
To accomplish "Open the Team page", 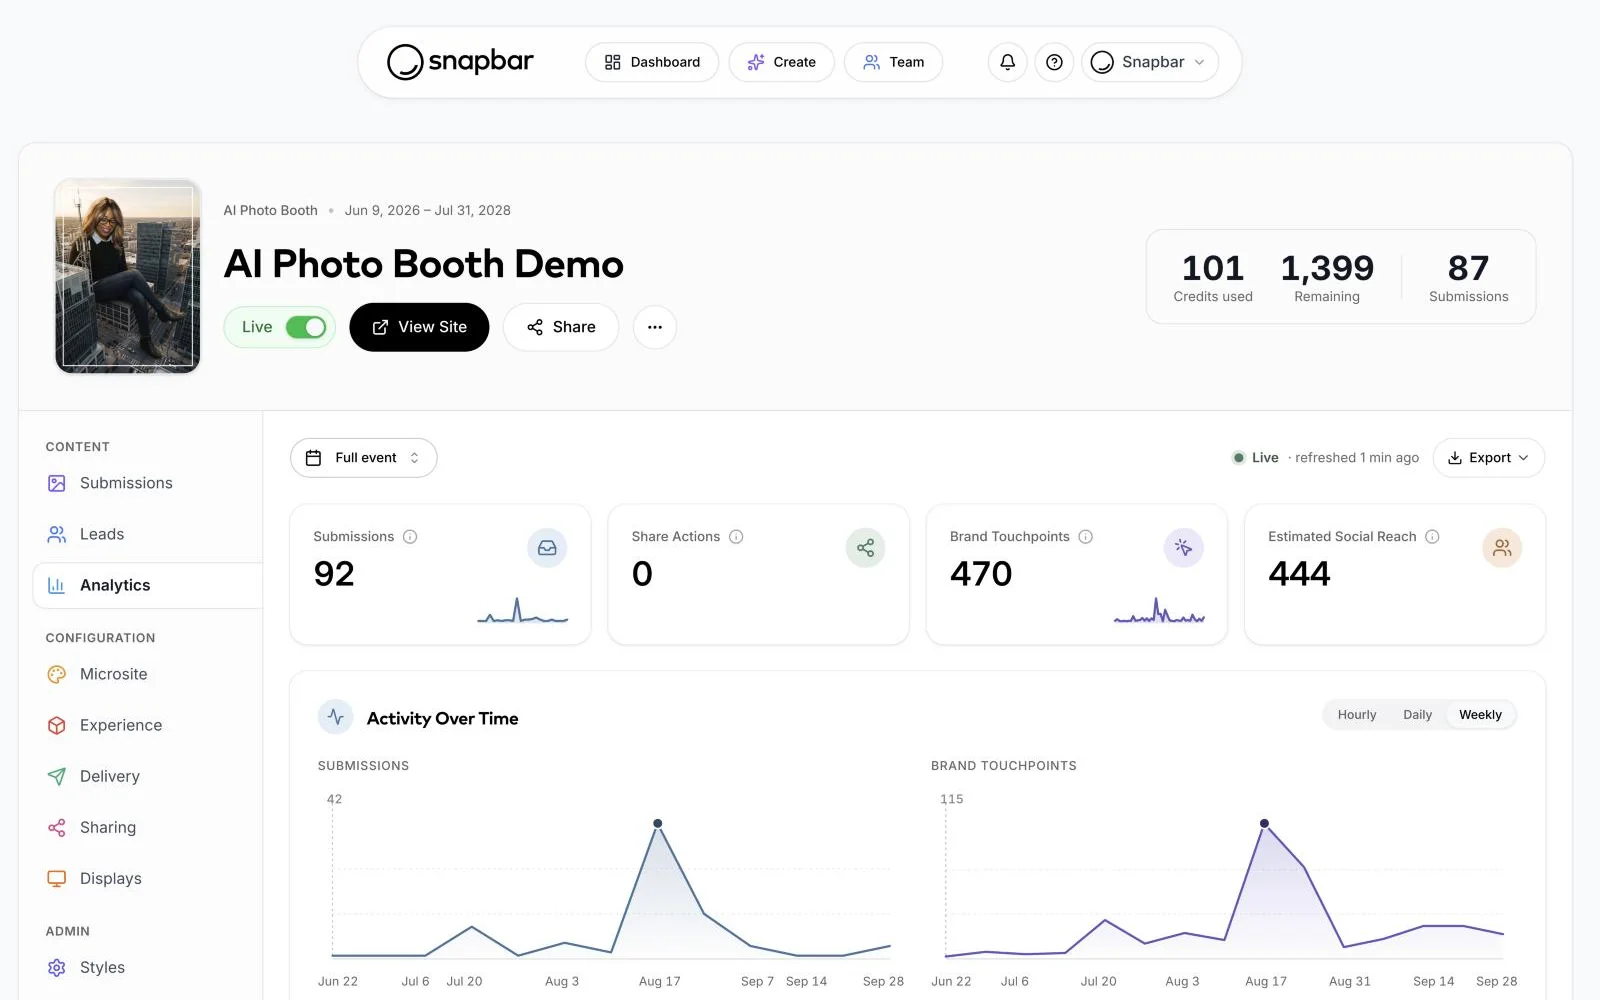I will [894, 62].
